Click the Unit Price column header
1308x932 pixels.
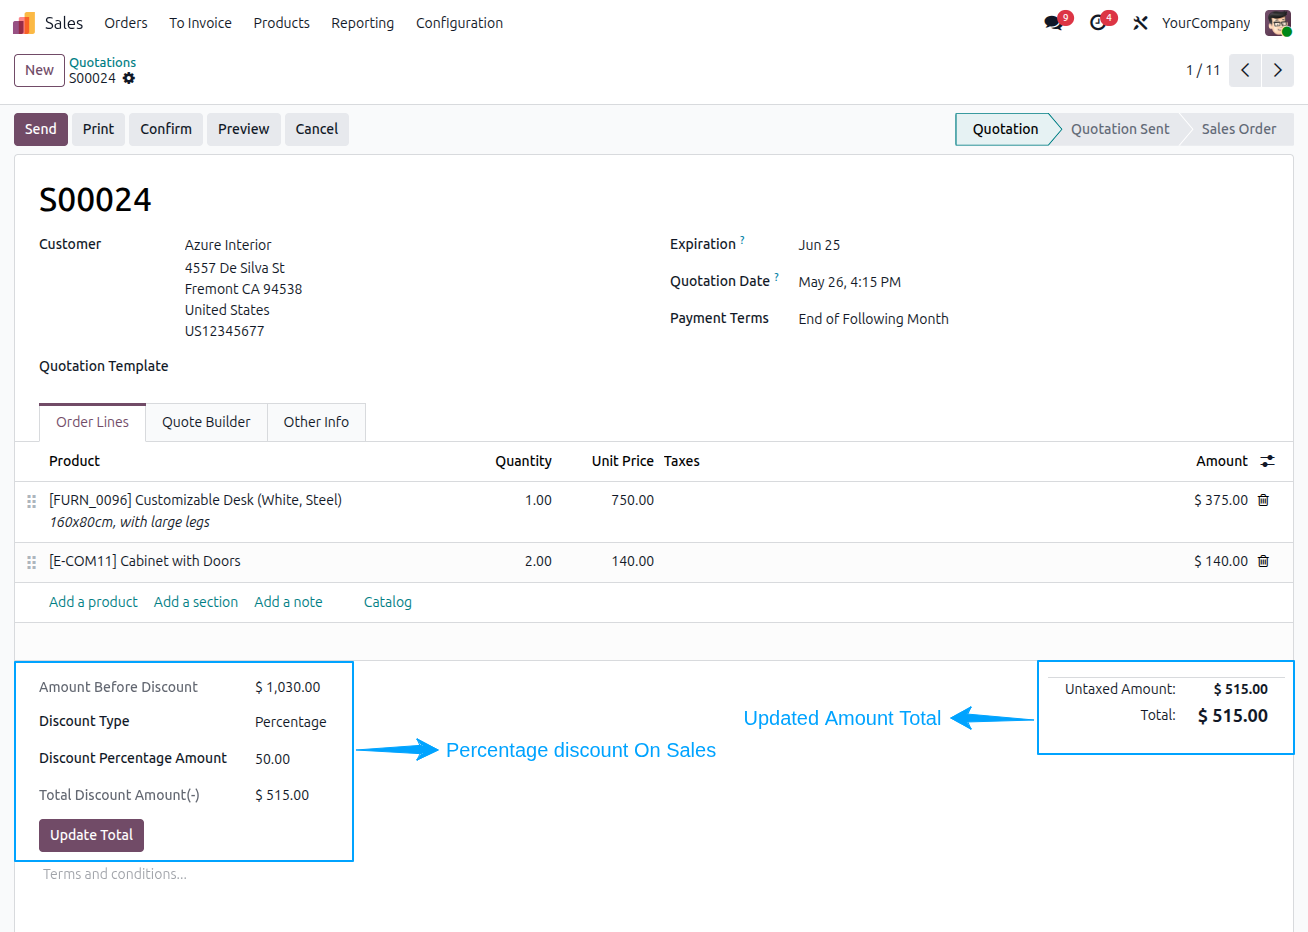(622, 461)
